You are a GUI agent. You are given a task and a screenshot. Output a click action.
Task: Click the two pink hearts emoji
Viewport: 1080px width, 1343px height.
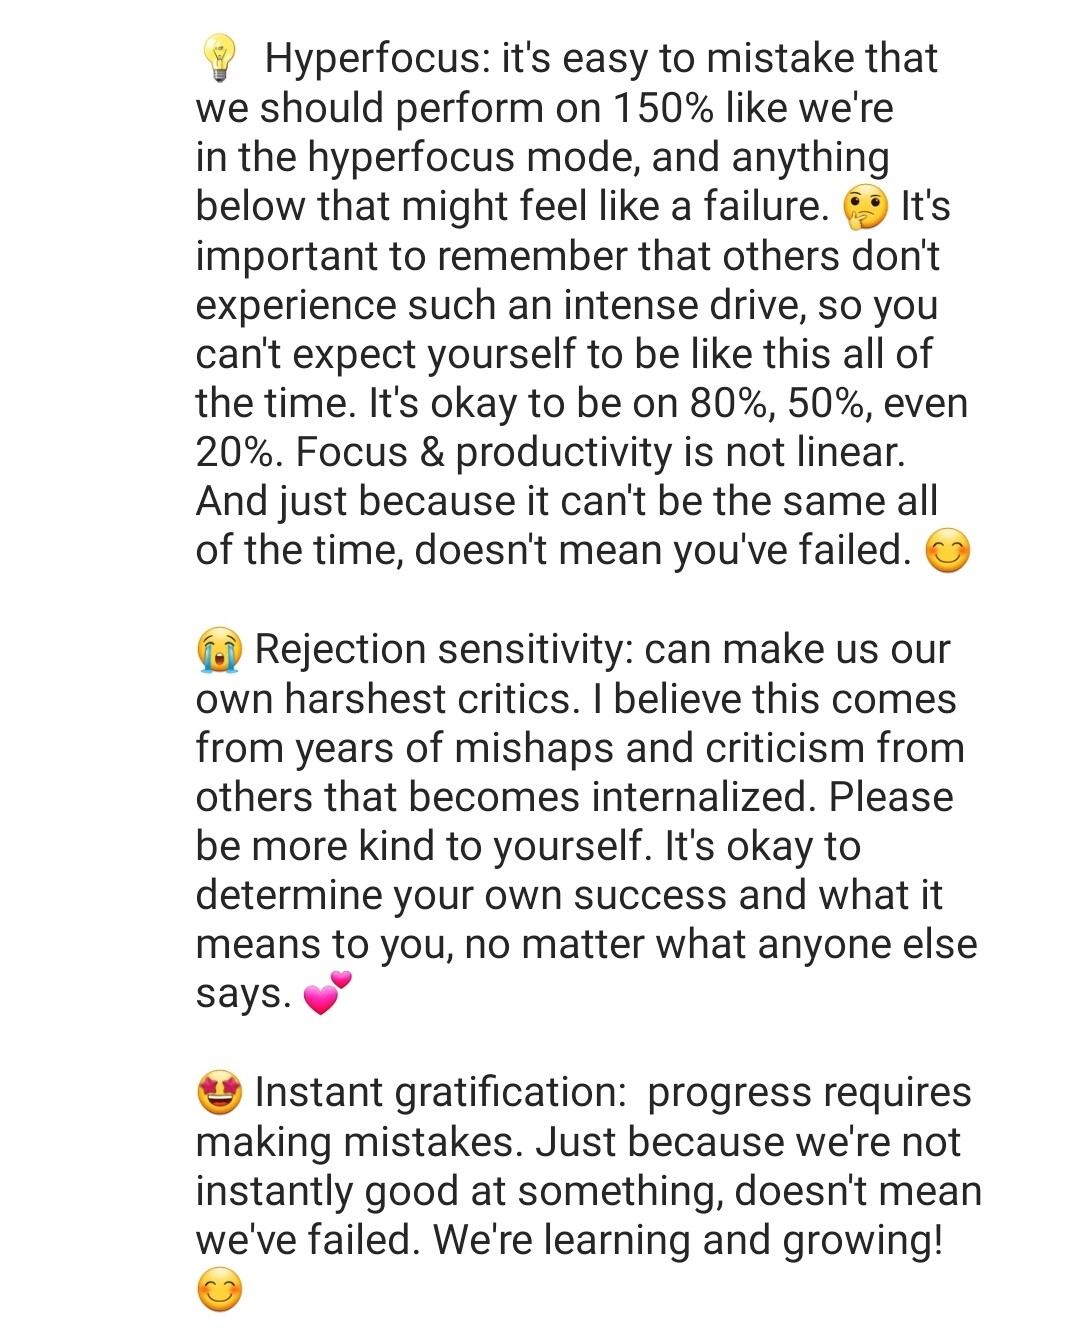(x=327, y=993)
